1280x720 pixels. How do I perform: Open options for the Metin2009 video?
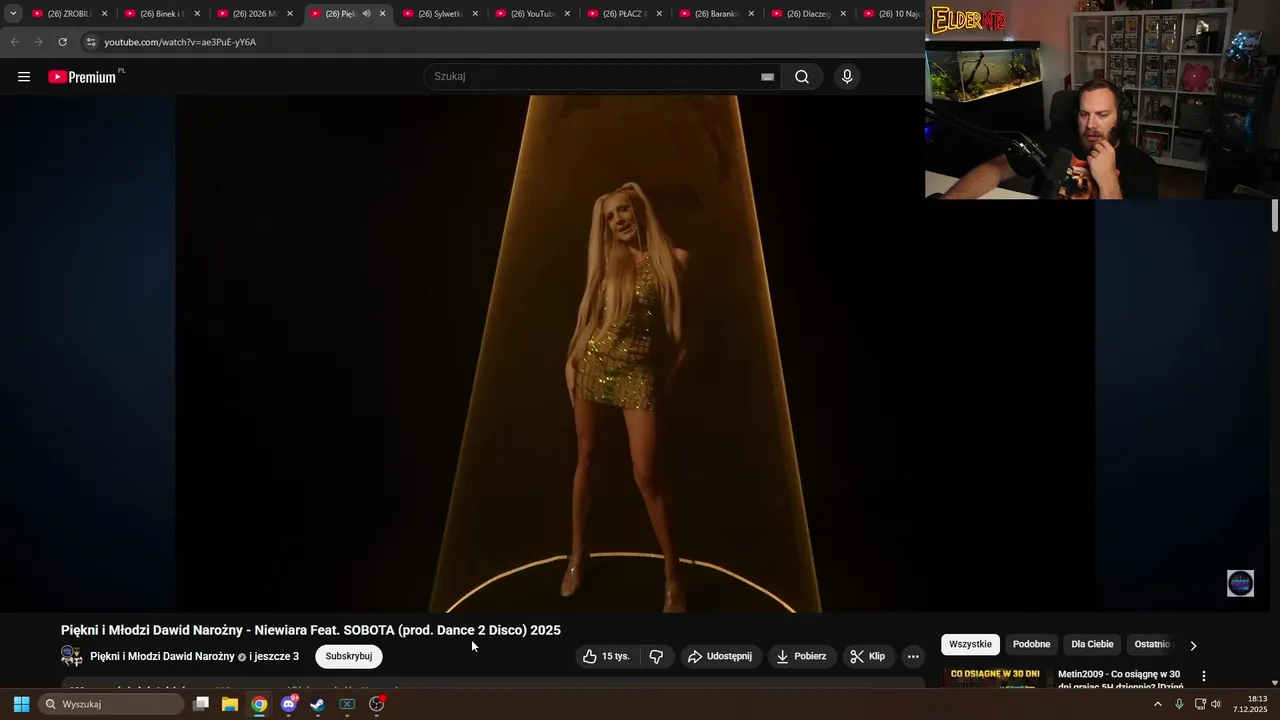click(x=1204, y=676)
